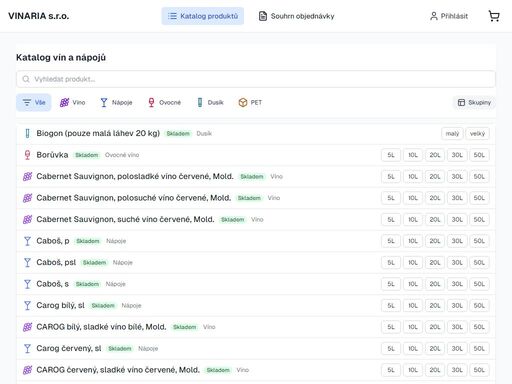
Task: Click the cylinder icon for Dusík
Action: click(200, 102)
